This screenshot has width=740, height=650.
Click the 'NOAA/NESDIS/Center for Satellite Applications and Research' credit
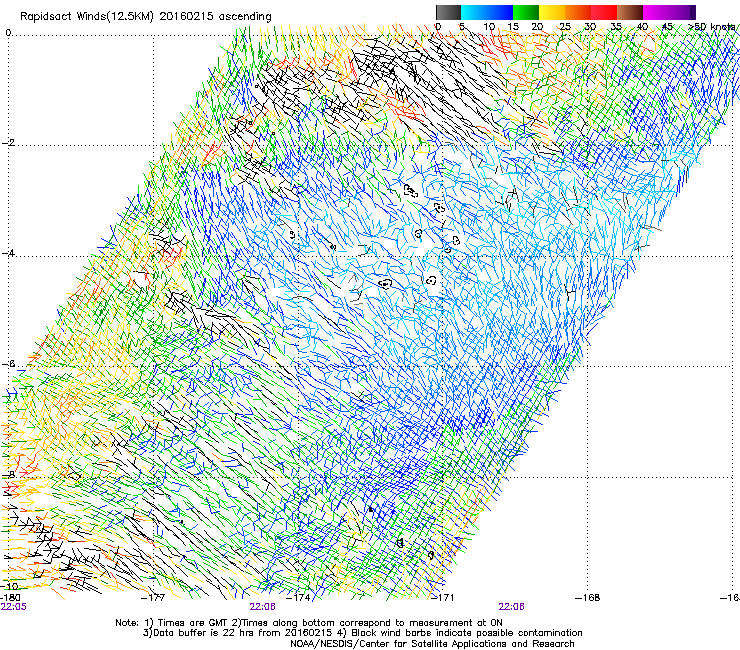(432, 644)
